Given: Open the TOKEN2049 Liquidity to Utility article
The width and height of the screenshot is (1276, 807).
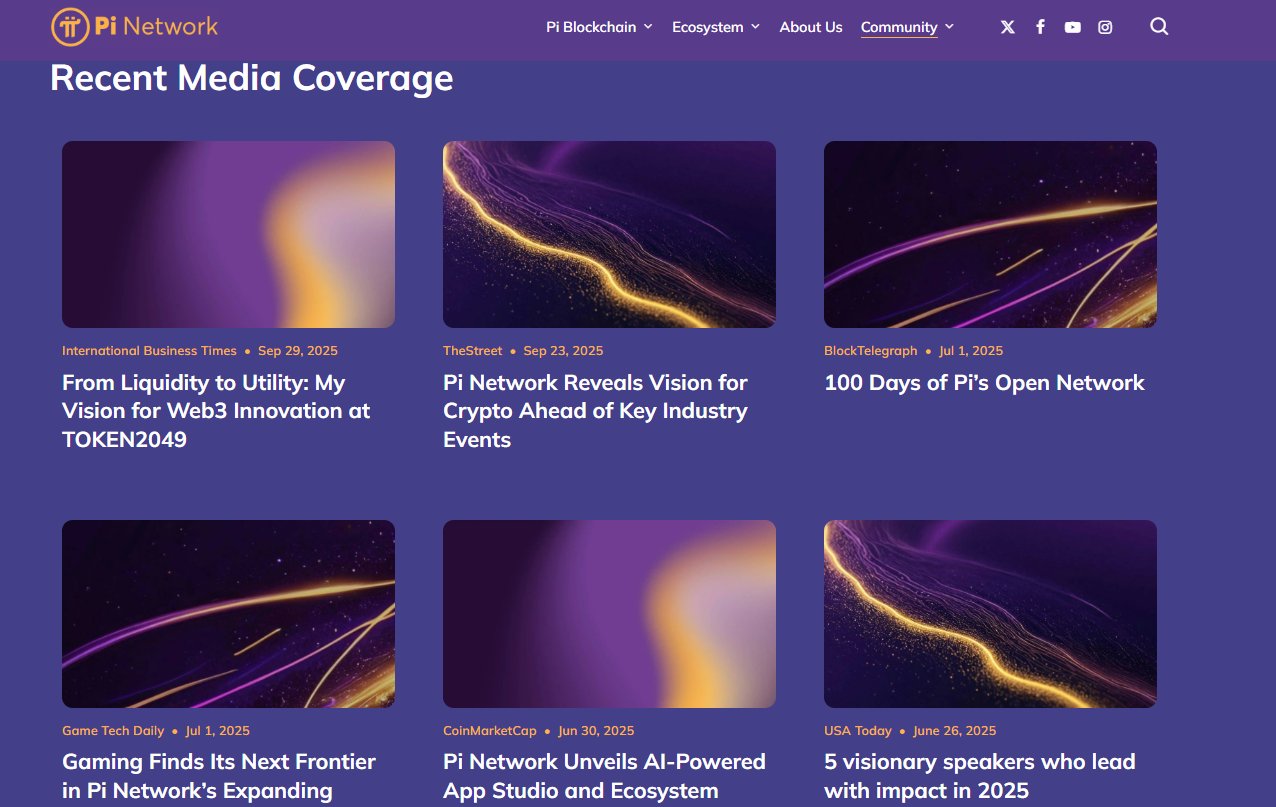Looking at the screenshot, I should [216, 411].
